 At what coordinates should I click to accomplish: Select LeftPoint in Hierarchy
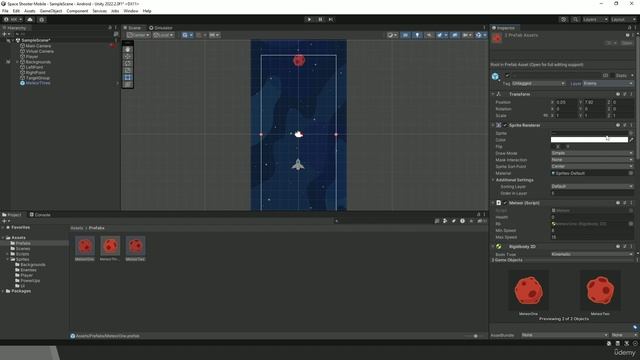(x=34, y=67)
